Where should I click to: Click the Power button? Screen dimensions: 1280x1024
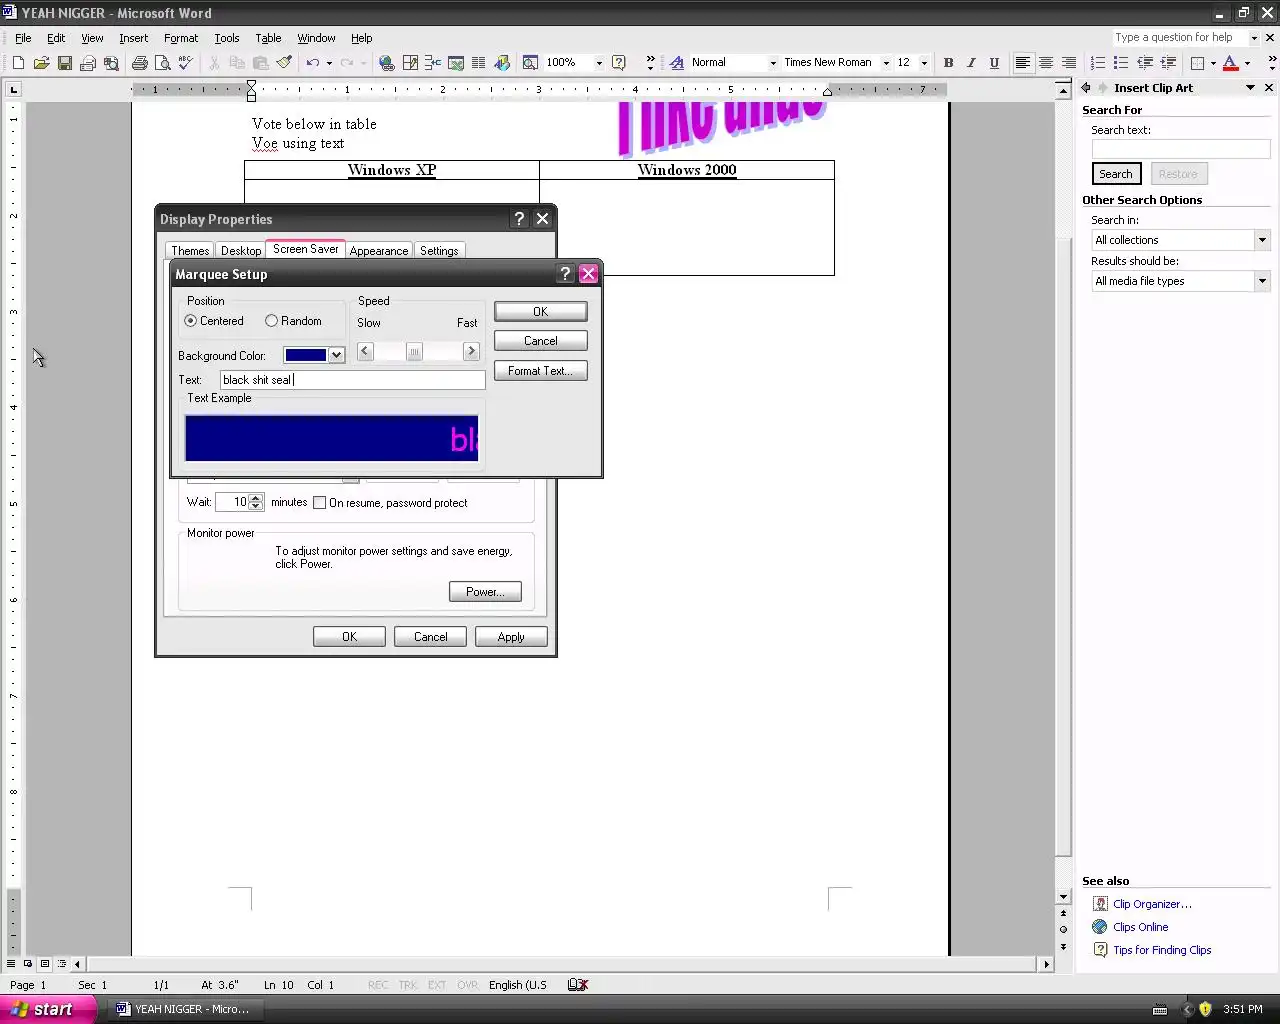click(x=485, y=592)
